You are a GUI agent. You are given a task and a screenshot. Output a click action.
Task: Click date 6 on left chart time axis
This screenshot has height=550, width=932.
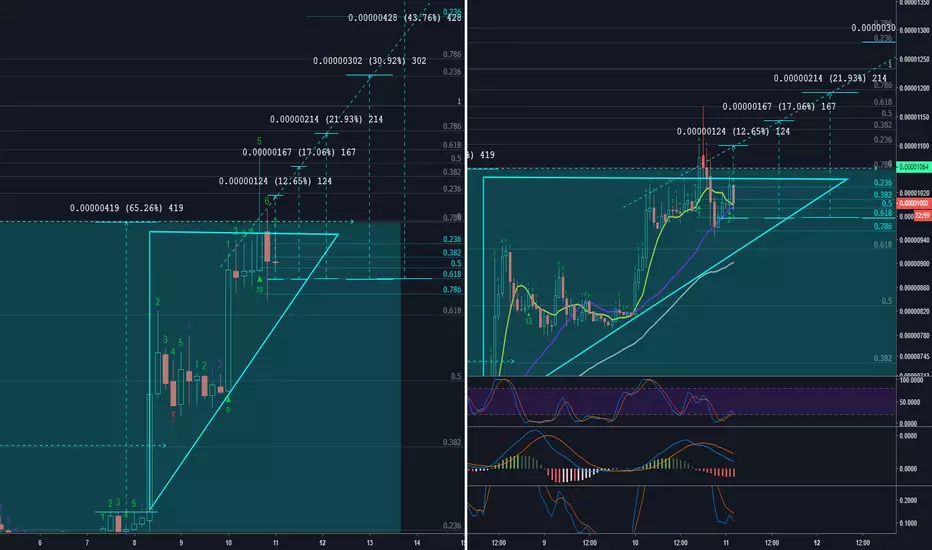pyautogui.click(x=40, y=543)
